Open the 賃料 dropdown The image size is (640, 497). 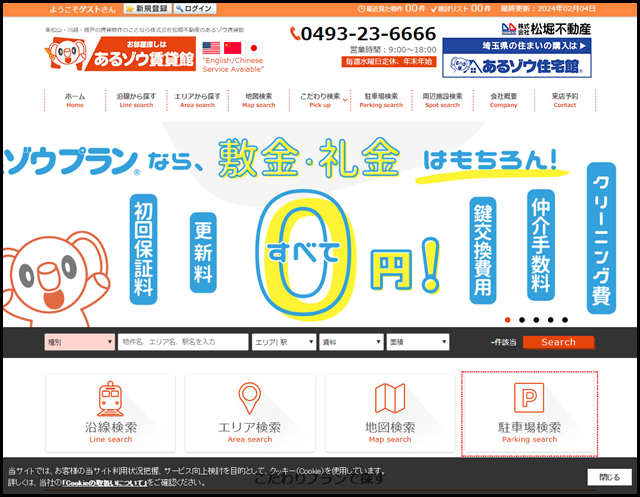(351, 342)
